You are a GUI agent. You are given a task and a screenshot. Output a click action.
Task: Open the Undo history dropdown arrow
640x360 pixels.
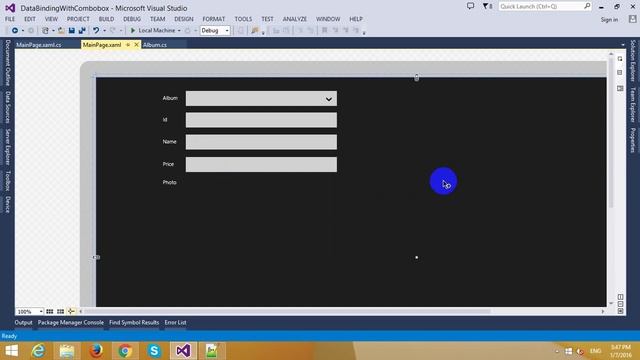104,31
